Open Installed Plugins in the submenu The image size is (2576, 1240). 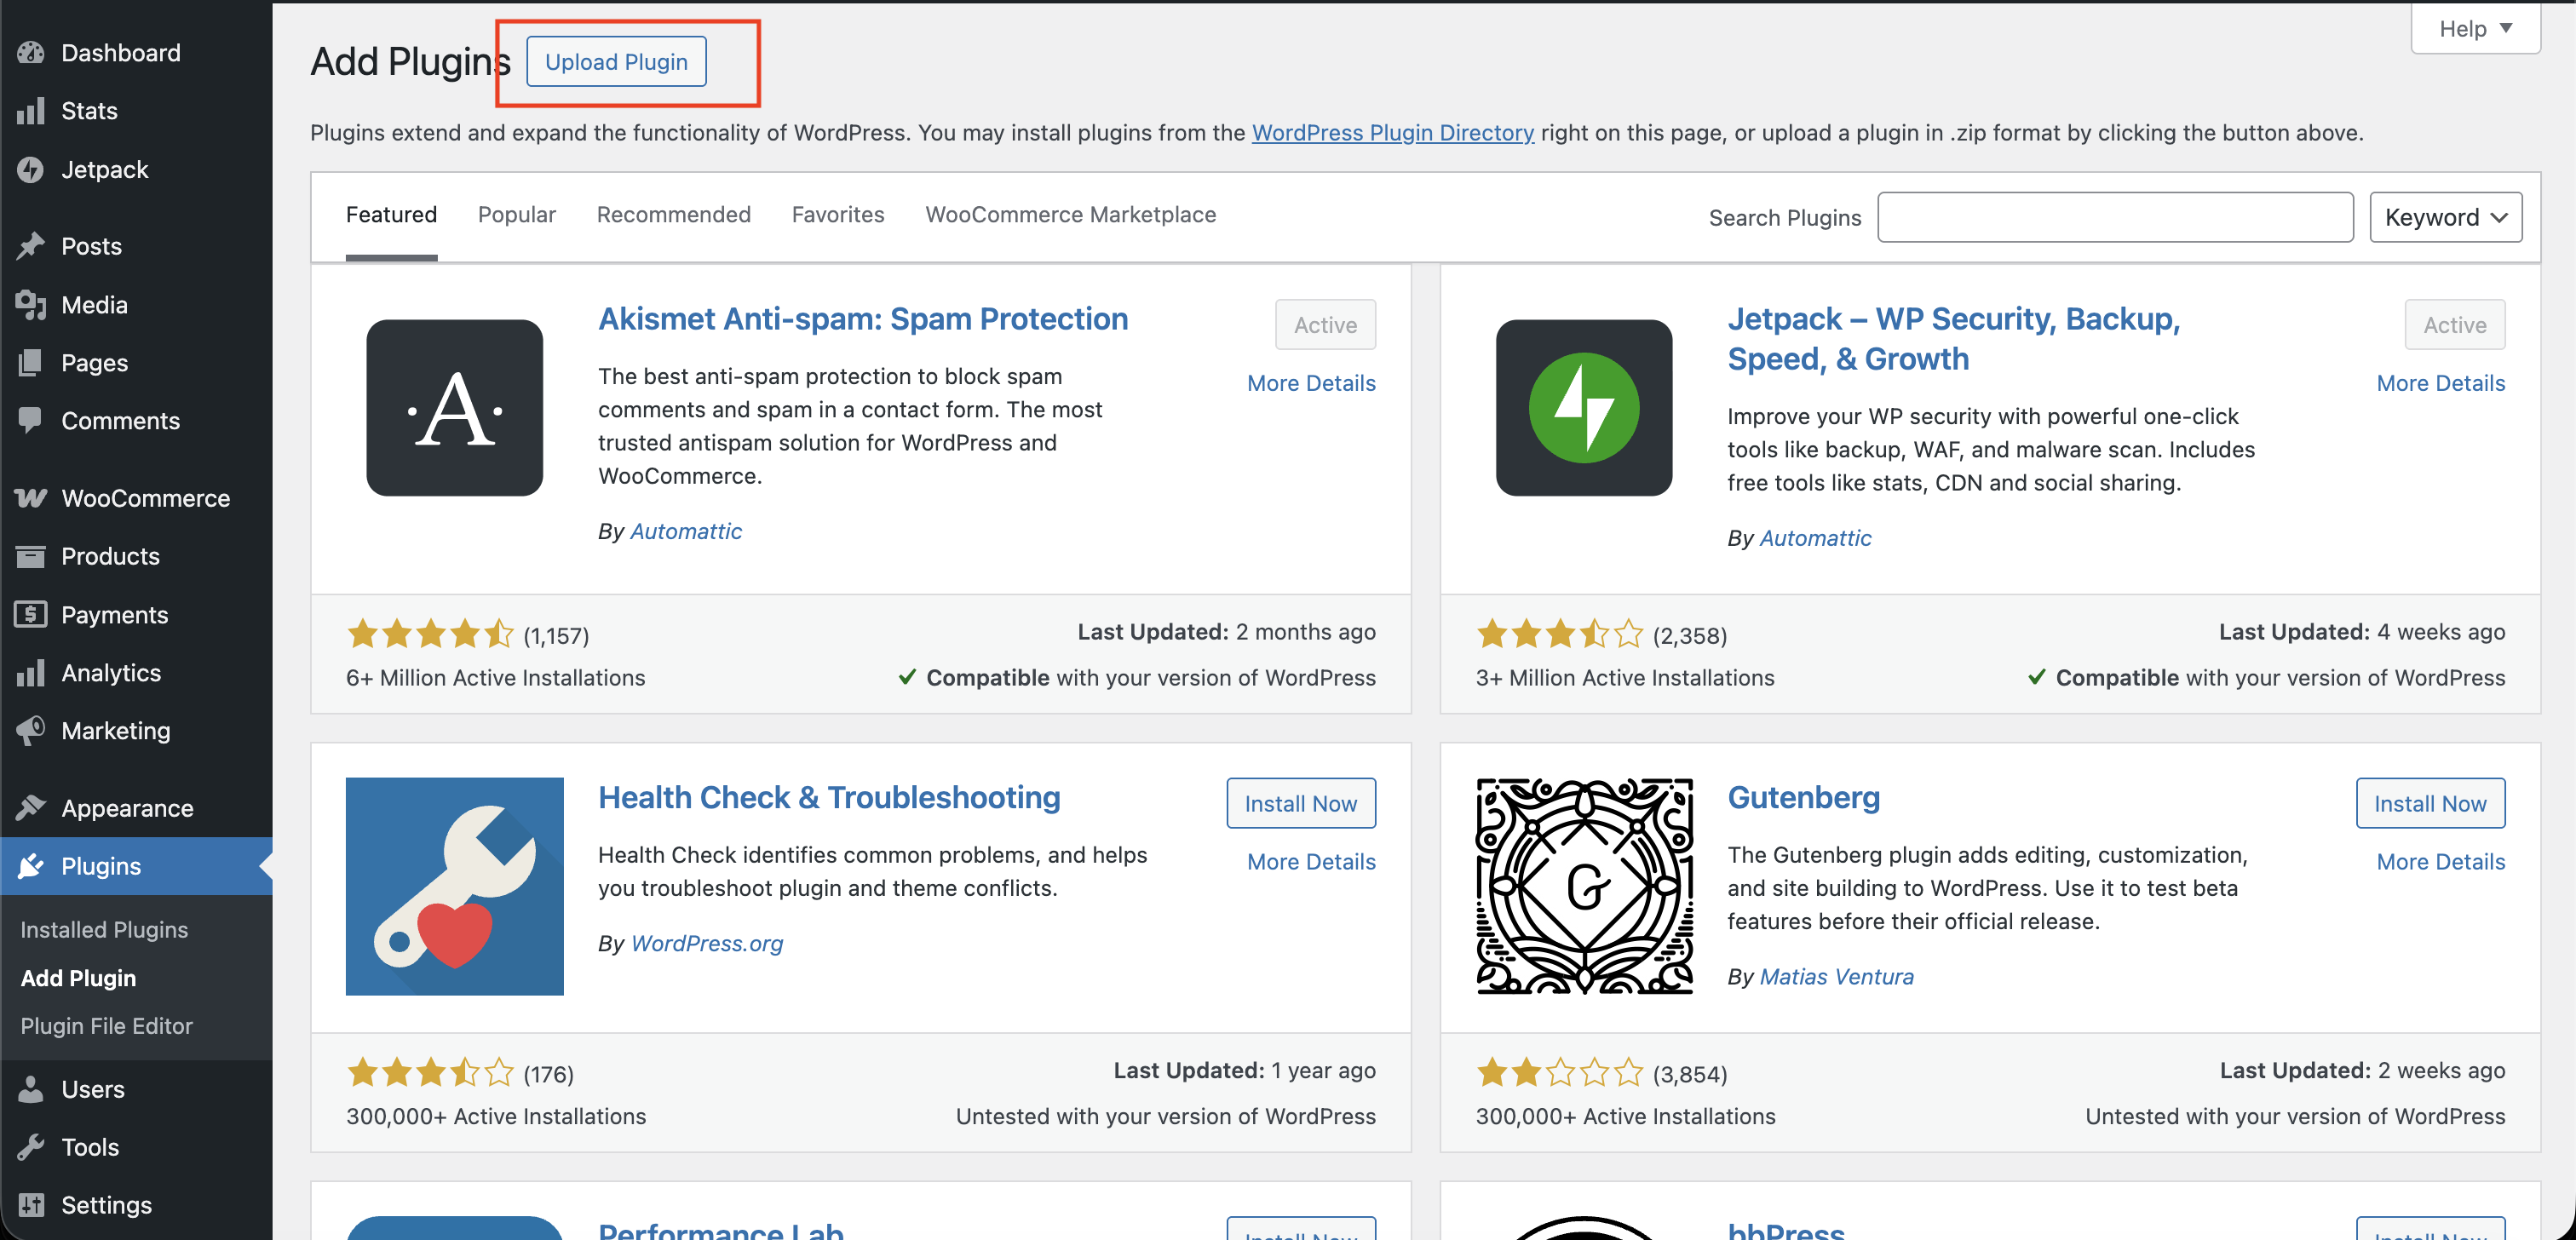[x=104, y=930]
